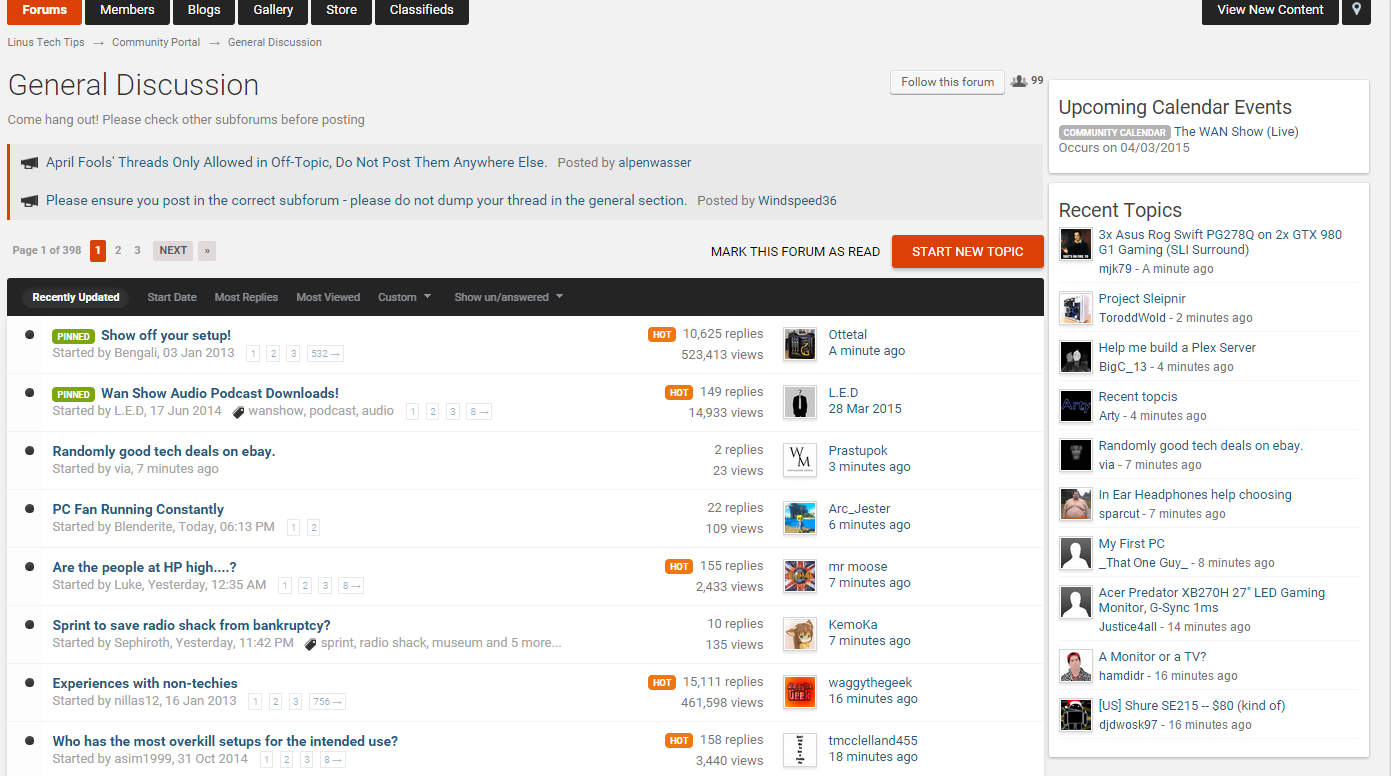Click ToroddWold's avatar in Recent Topics
Screen dimensions: 1391x776
coord(1076,308)
